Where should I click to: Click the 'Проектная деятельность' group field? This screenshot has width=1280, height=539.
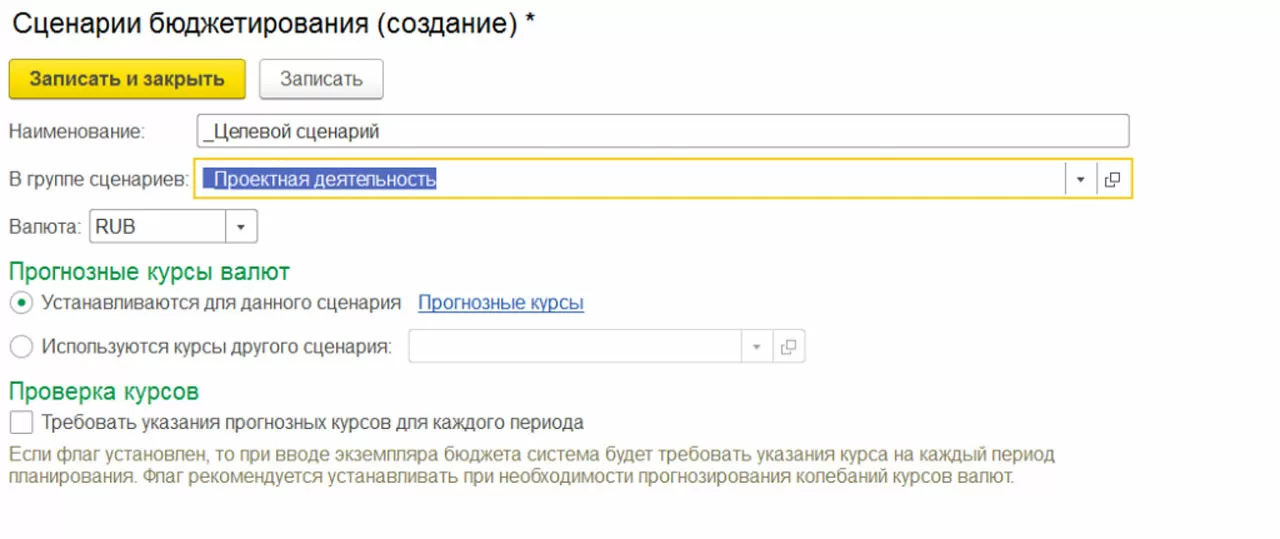630,180
